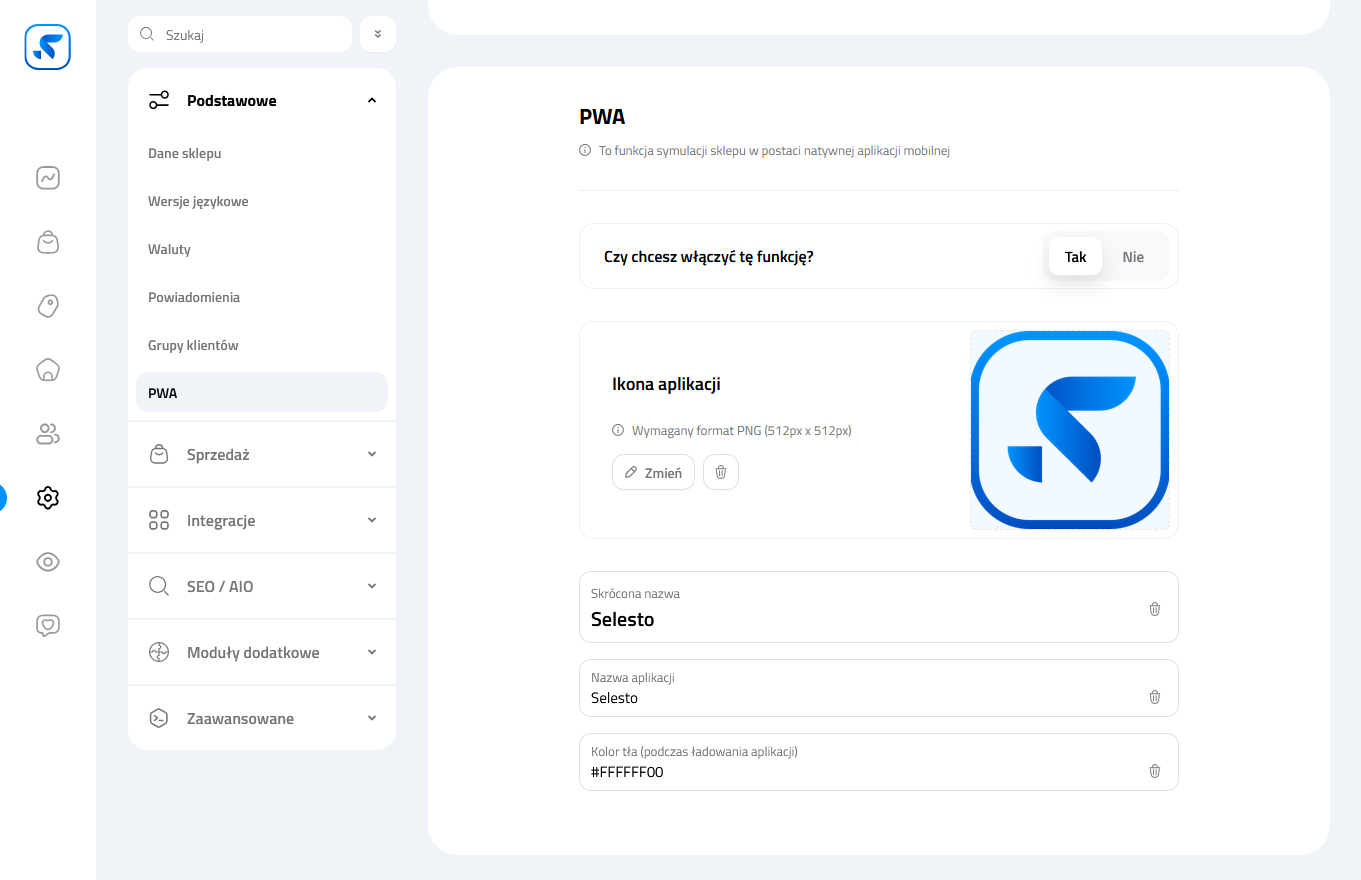
Task: Open the shopping bag orders icon in left rail
Action: [x=48, y=242]
